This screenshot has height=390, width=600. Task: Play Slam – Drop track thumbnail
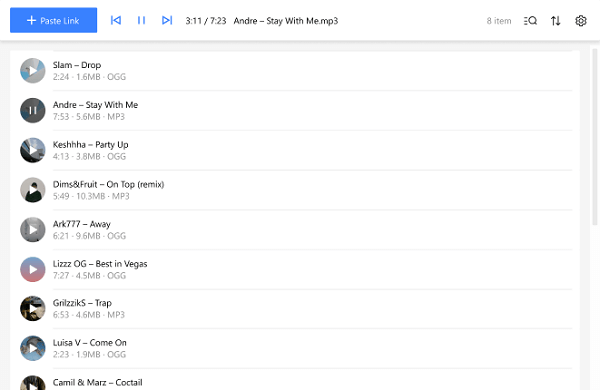[33, 71]
